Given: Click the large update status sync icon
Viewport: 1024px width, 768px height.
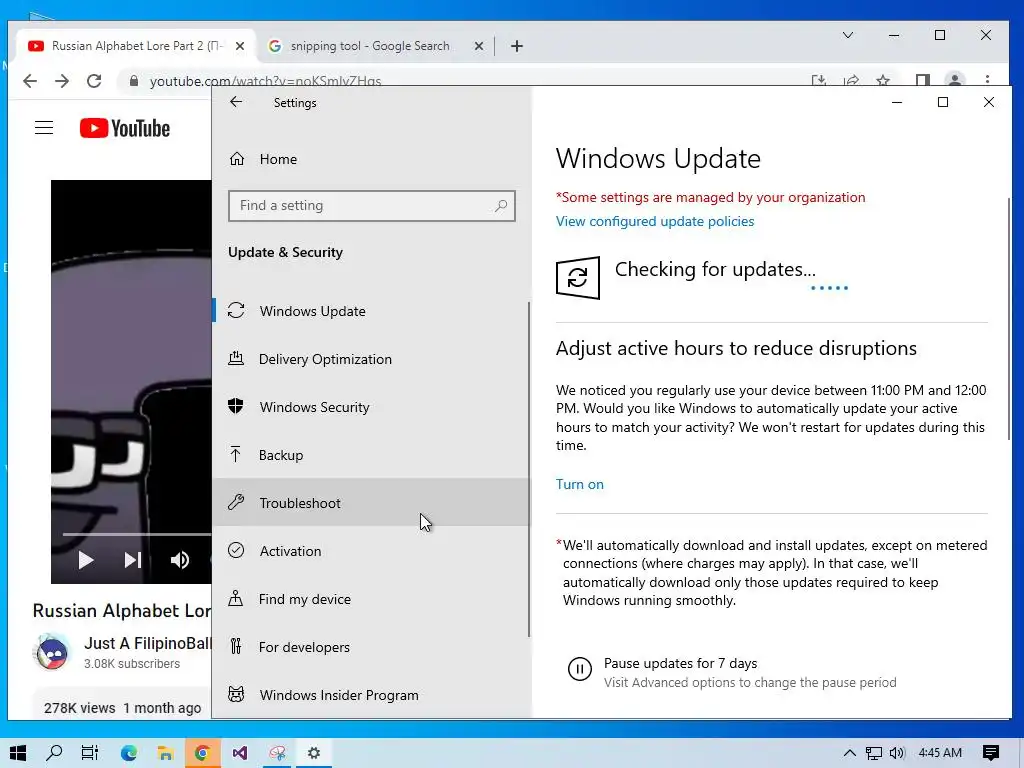Looking at the screenshot, I should click(x=577, y=278).
